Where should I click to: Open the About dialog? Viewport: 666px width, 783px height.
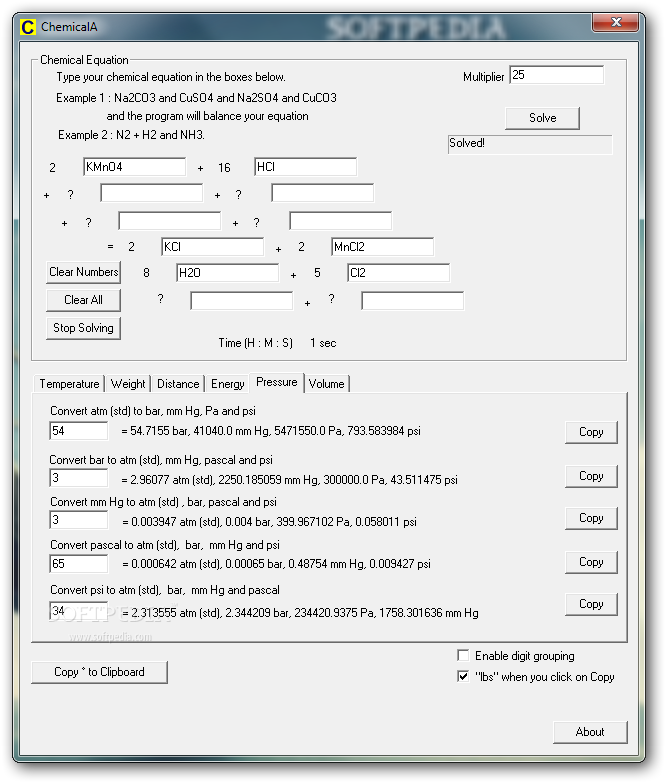tap(590, 732)
